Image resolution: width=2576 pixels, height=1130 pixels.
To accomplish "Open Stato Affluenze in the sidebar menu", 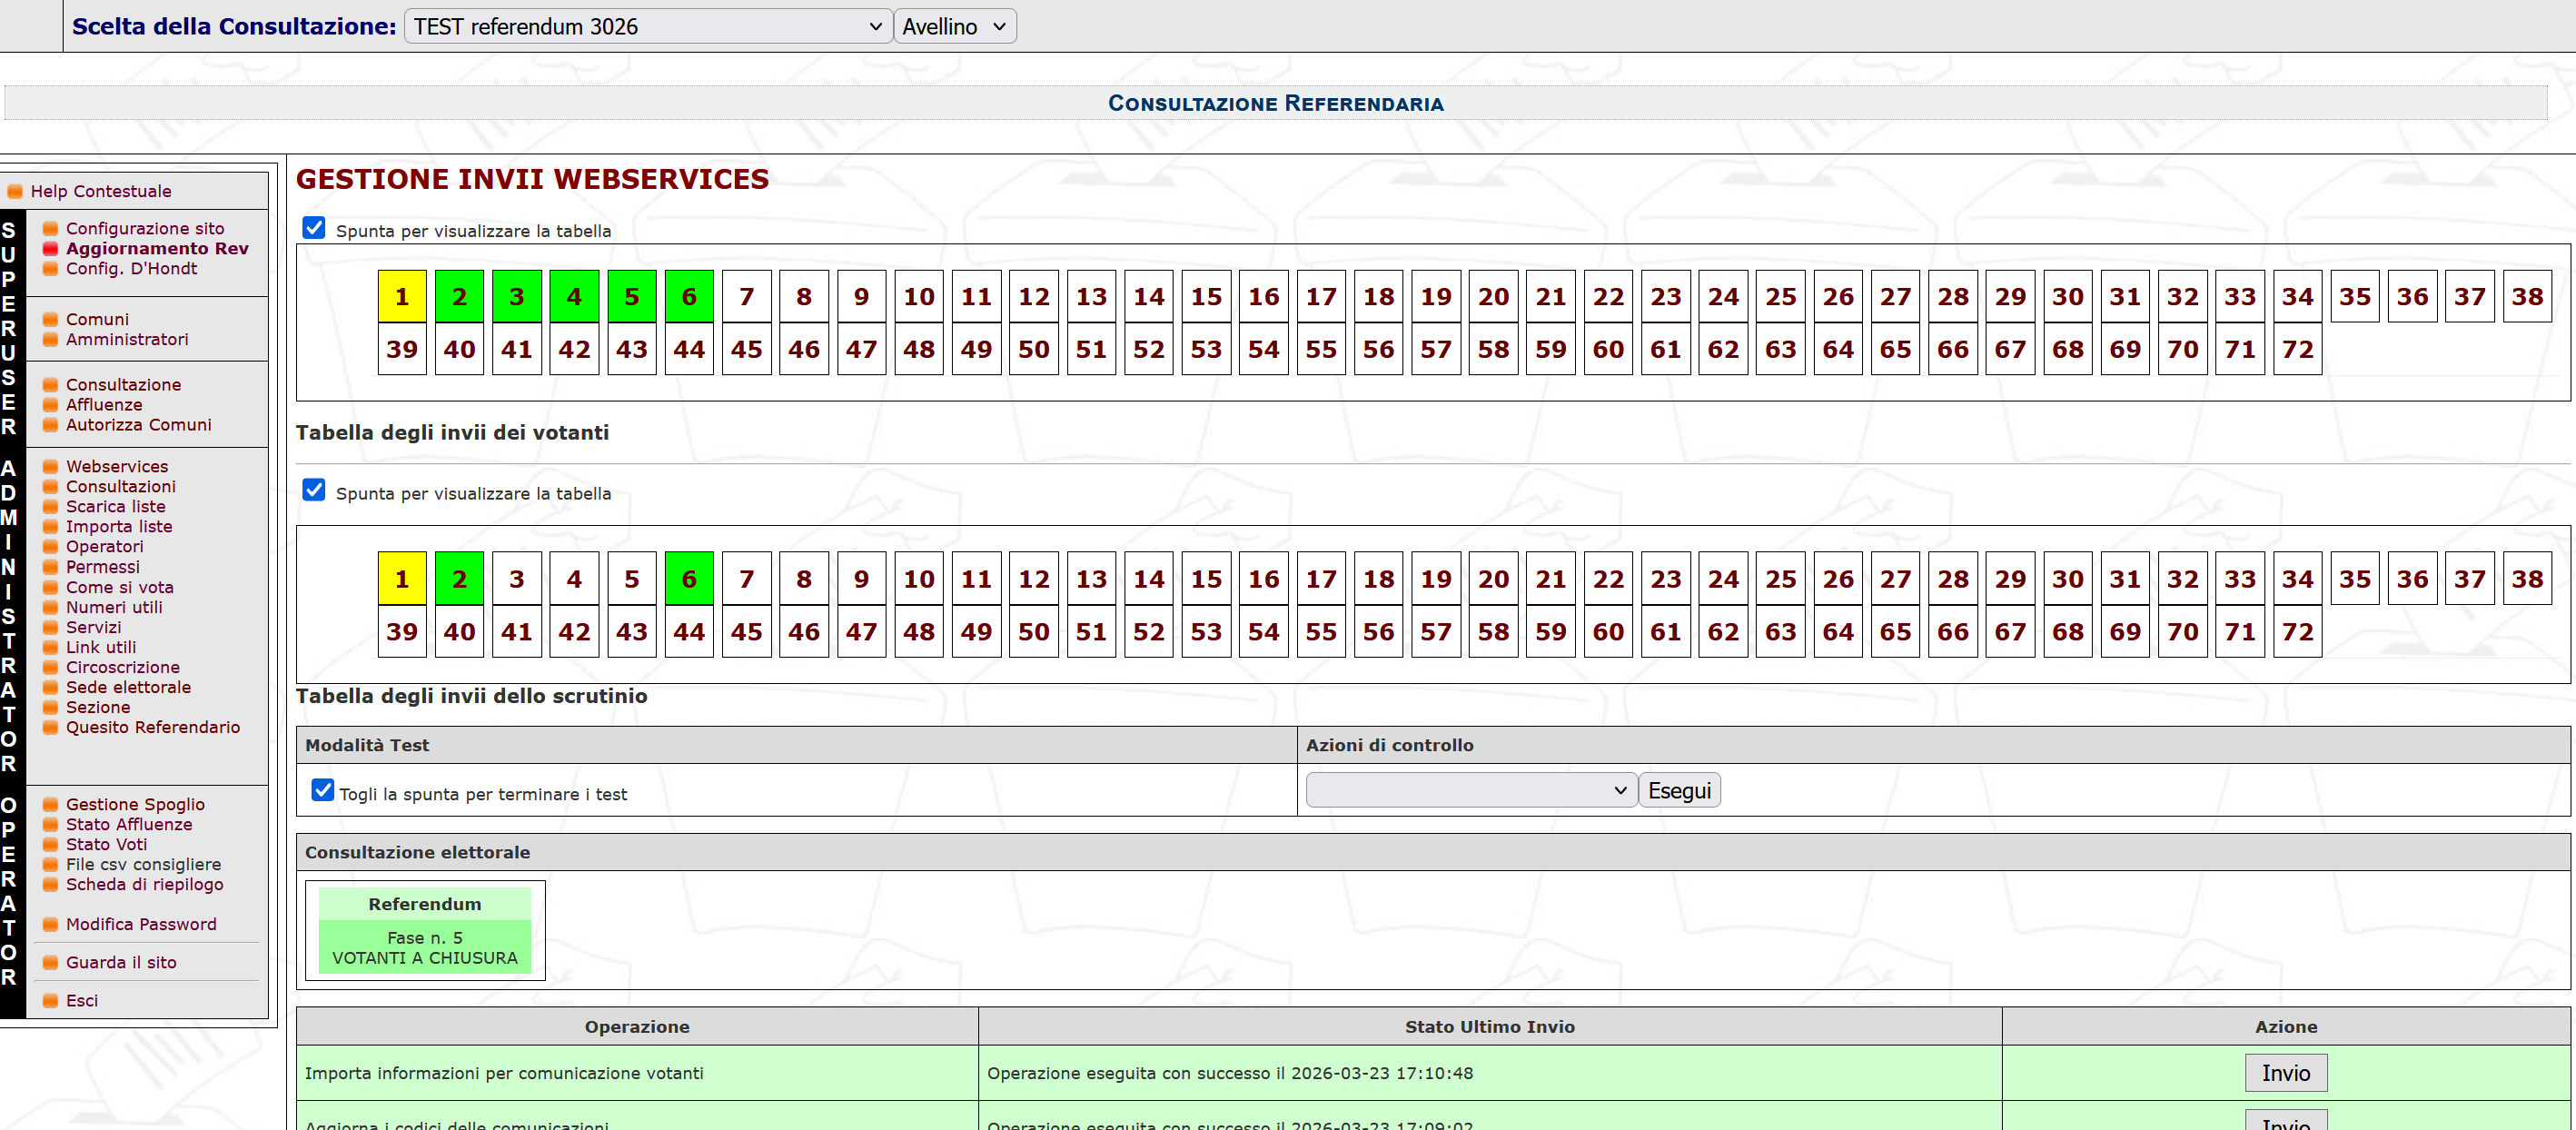I will [x=129, y=825].
